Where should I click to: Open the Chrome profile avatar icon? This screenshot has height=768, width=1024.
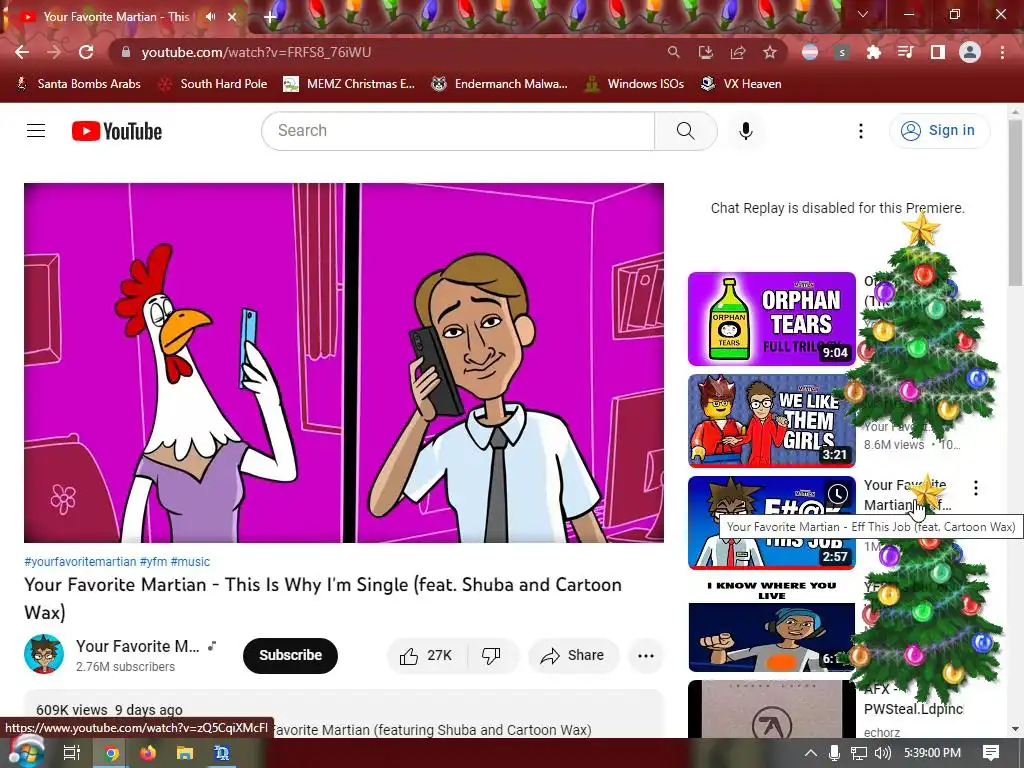point(970,52)
